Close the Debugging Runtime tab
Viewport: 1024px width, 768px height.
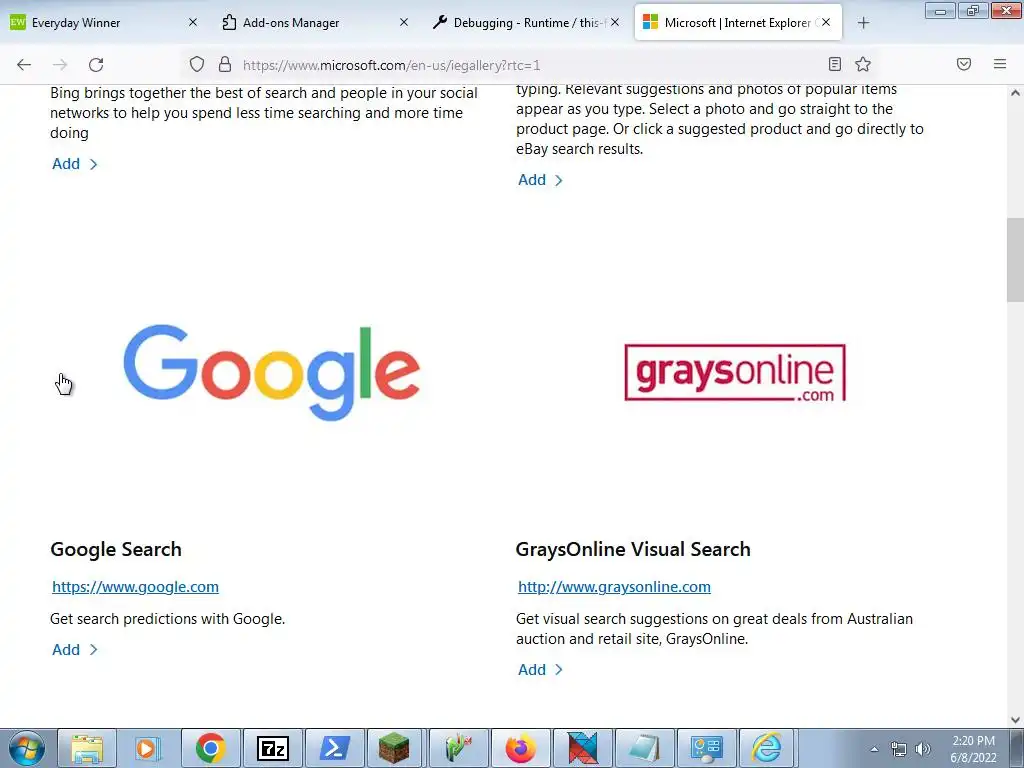pyautogui.click(x=615, y=22)
